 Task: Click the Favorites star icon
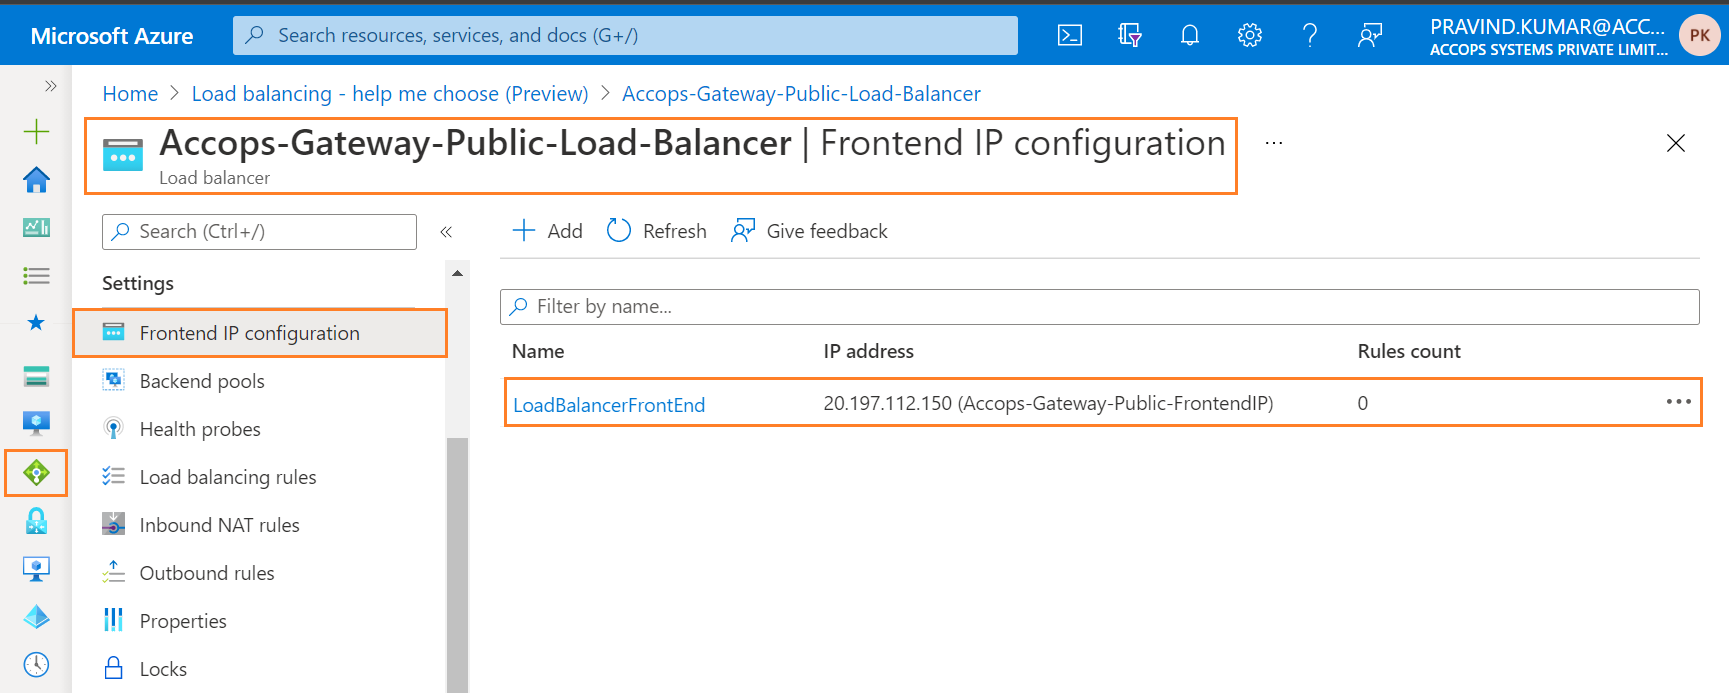[x=36, y=322]
